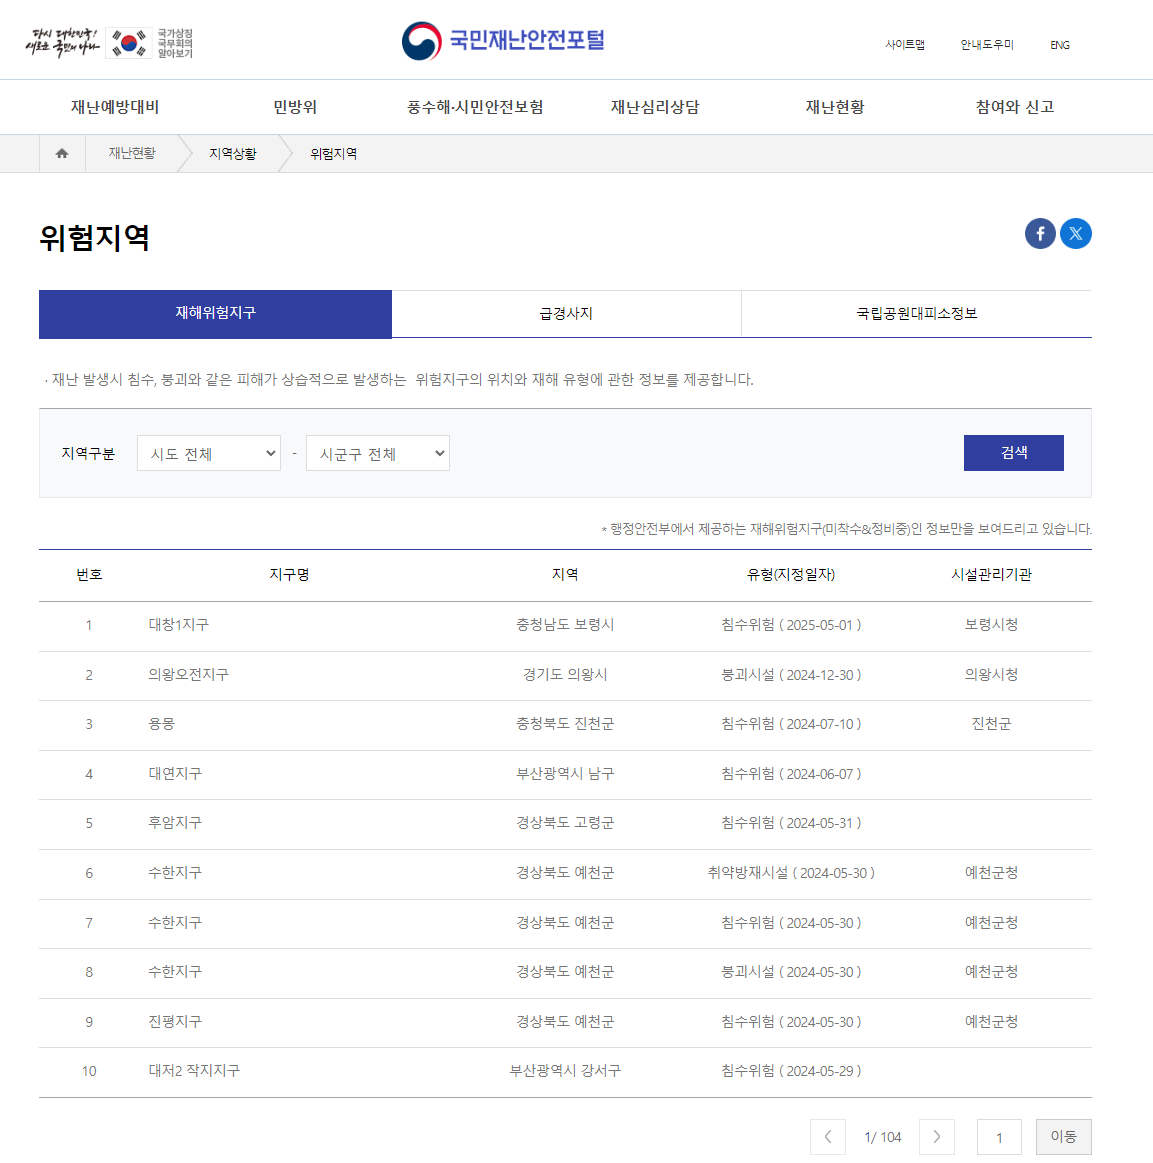Click the 부산광역시 강서구 region cell
This screenshot has height=1163, width=1153.
click(x=565, y=1071)
